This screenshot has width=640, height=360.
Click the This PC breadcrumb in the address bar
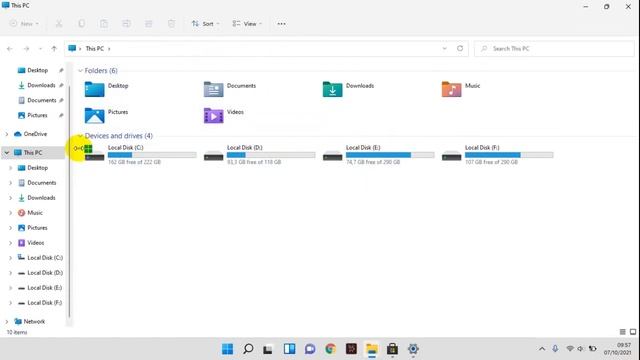click(95, 49)
